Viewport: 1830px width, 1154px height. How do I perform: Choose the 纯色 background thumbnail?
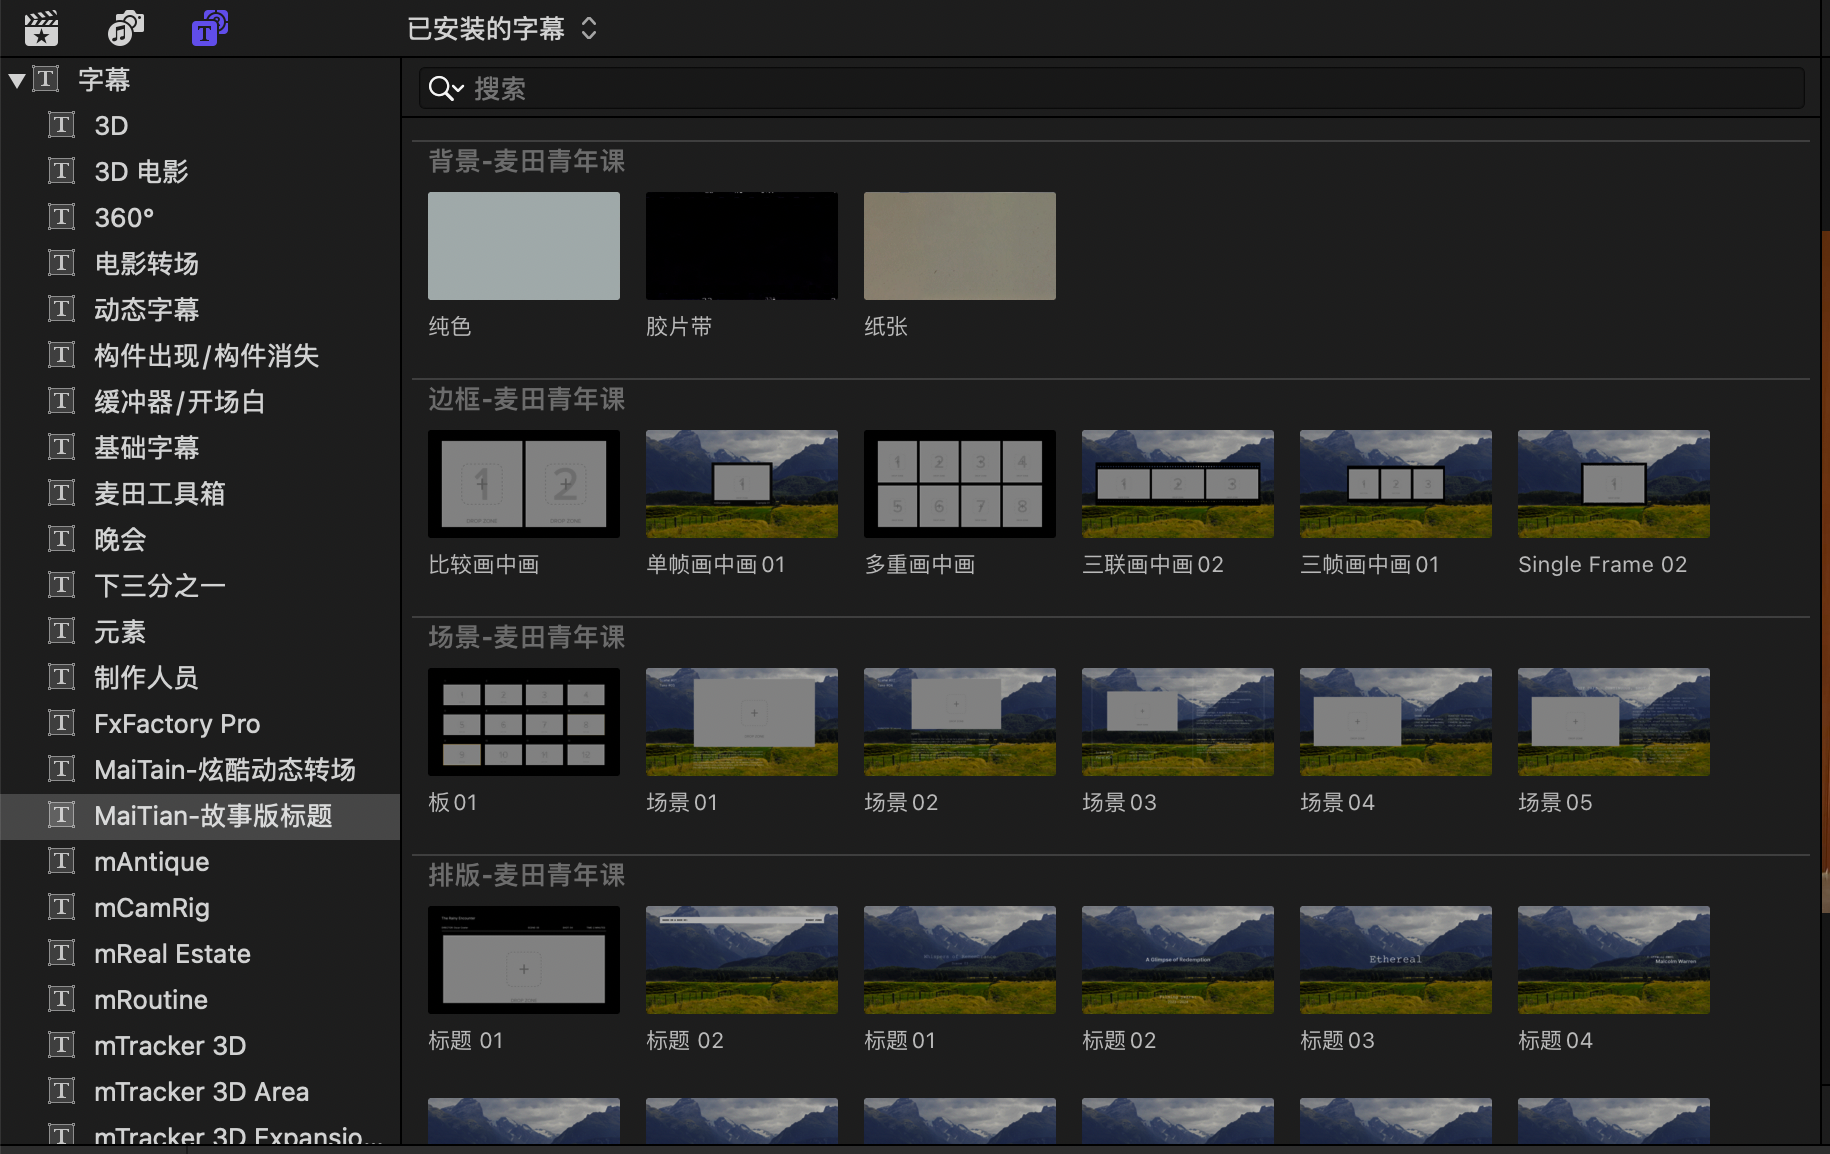tap(524, 246)
